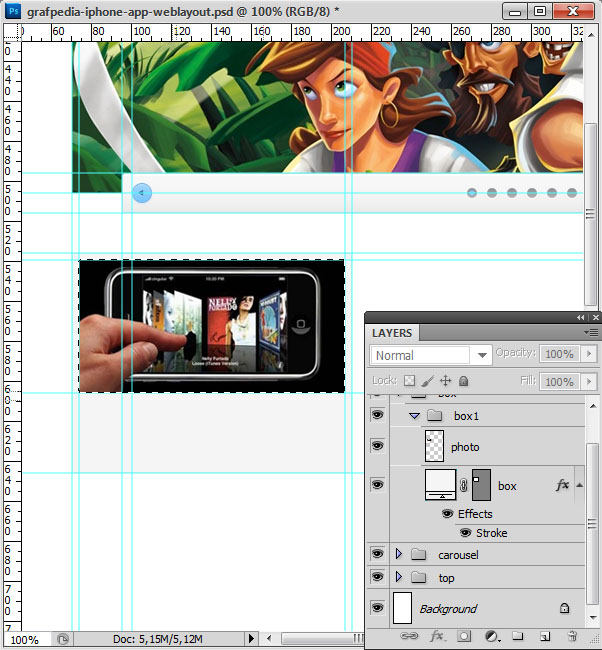The image size is (602, 650).
Task: Click the Effects label
Action: click(x=475, y=514)
